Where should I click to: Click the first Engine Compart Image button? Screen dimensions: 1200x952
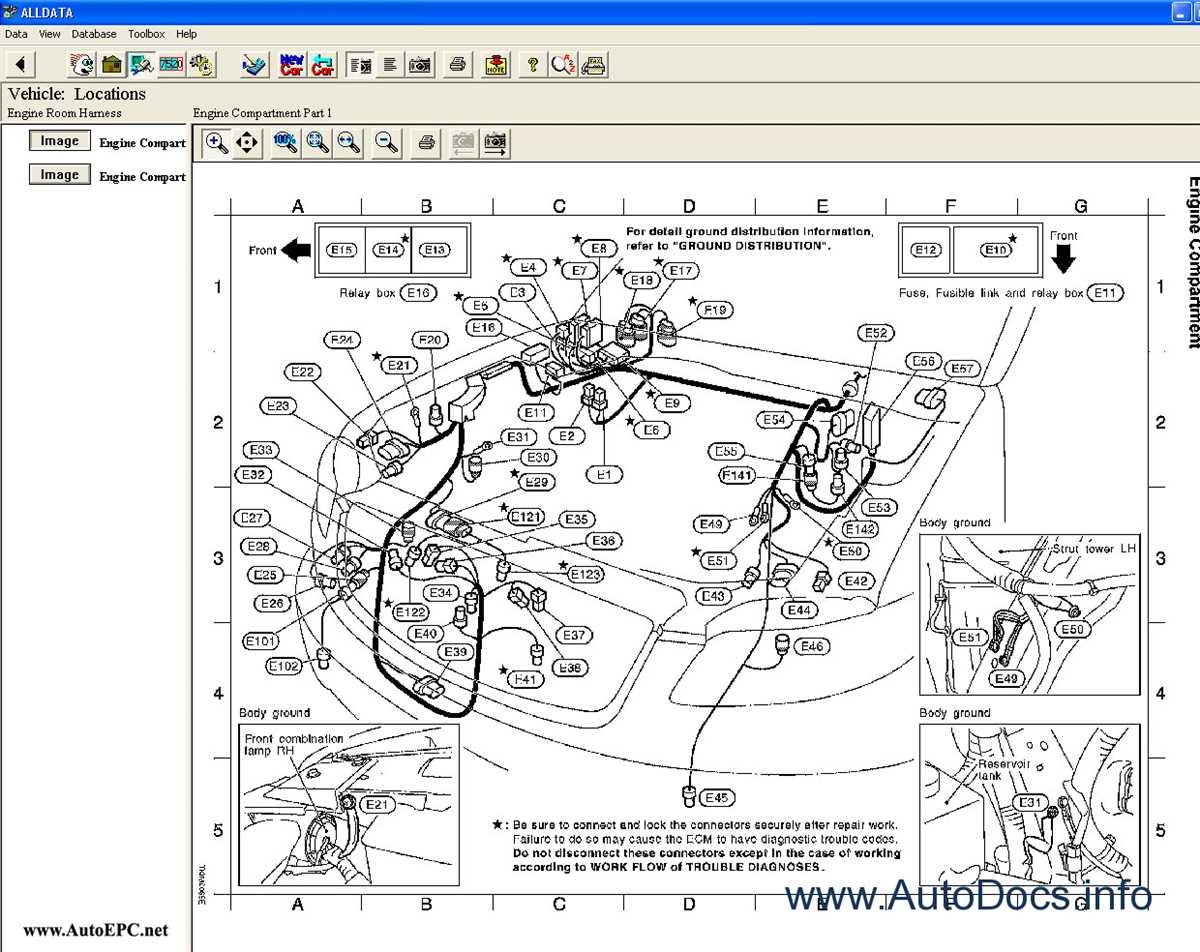[x=58, y=140]
